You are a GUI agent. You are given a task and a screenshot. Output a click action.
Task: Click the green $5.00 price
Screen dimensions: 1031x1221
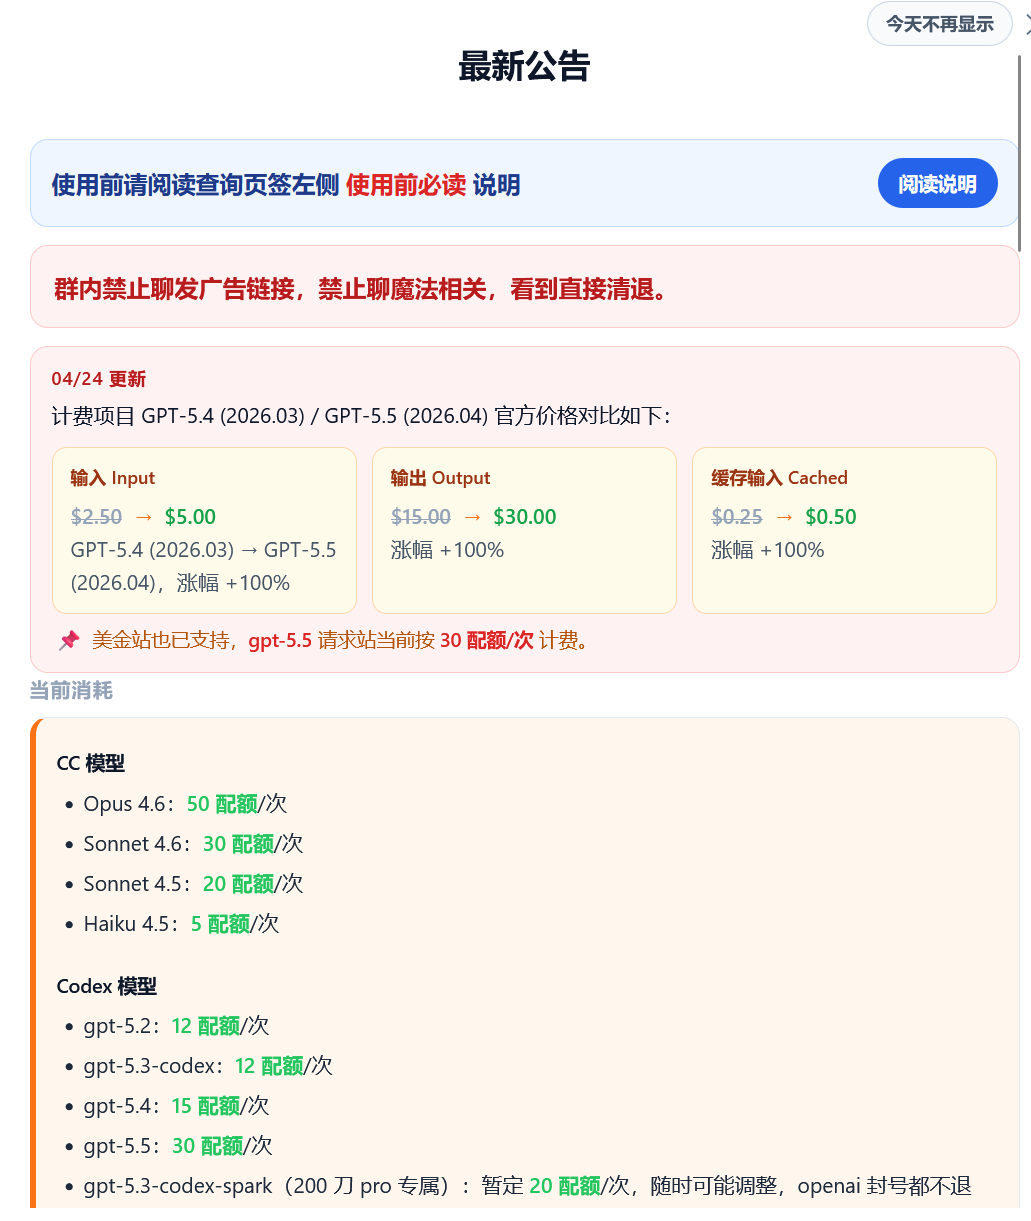pos(190,517)
